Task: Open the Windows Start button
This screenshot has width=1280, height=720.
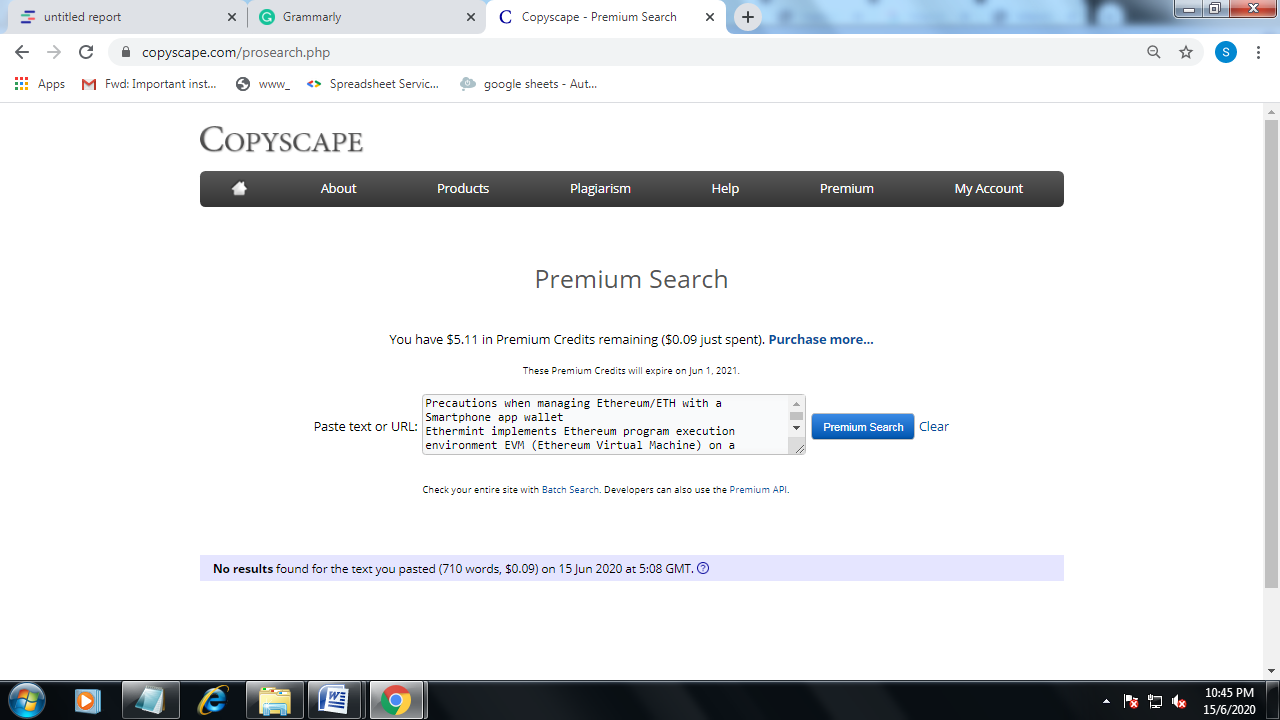Action: (25, 700)
